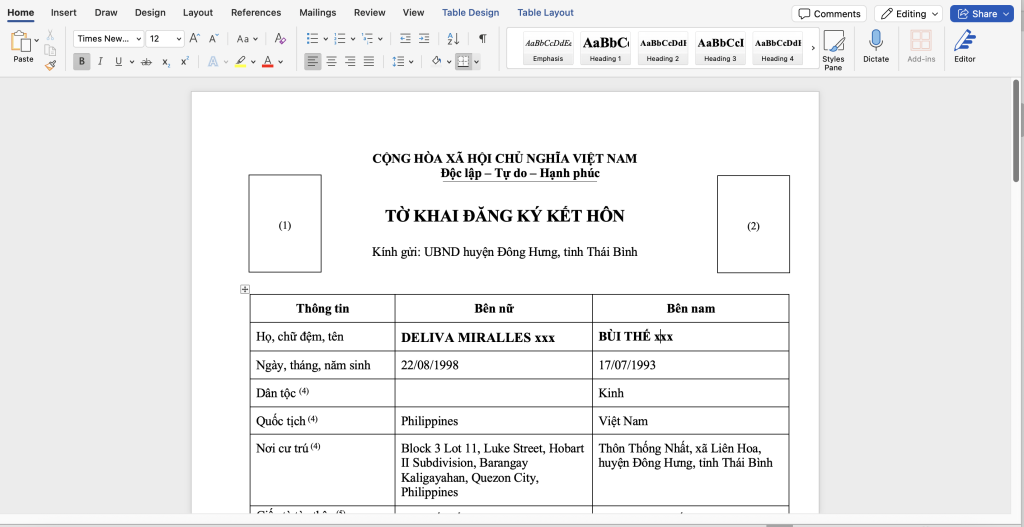Increase indent of the paragraph
The height and width of the screenshot is (527, 1024).
coord(425,39)
